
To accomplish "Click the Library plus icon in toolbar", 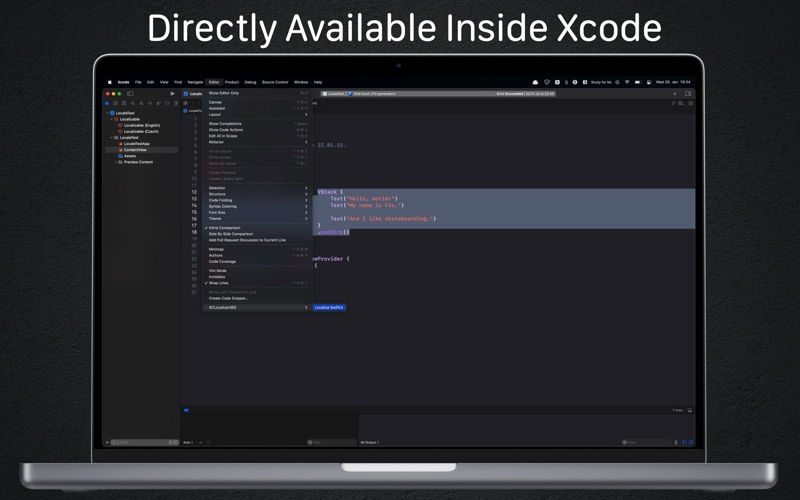I will pos(674,94).
